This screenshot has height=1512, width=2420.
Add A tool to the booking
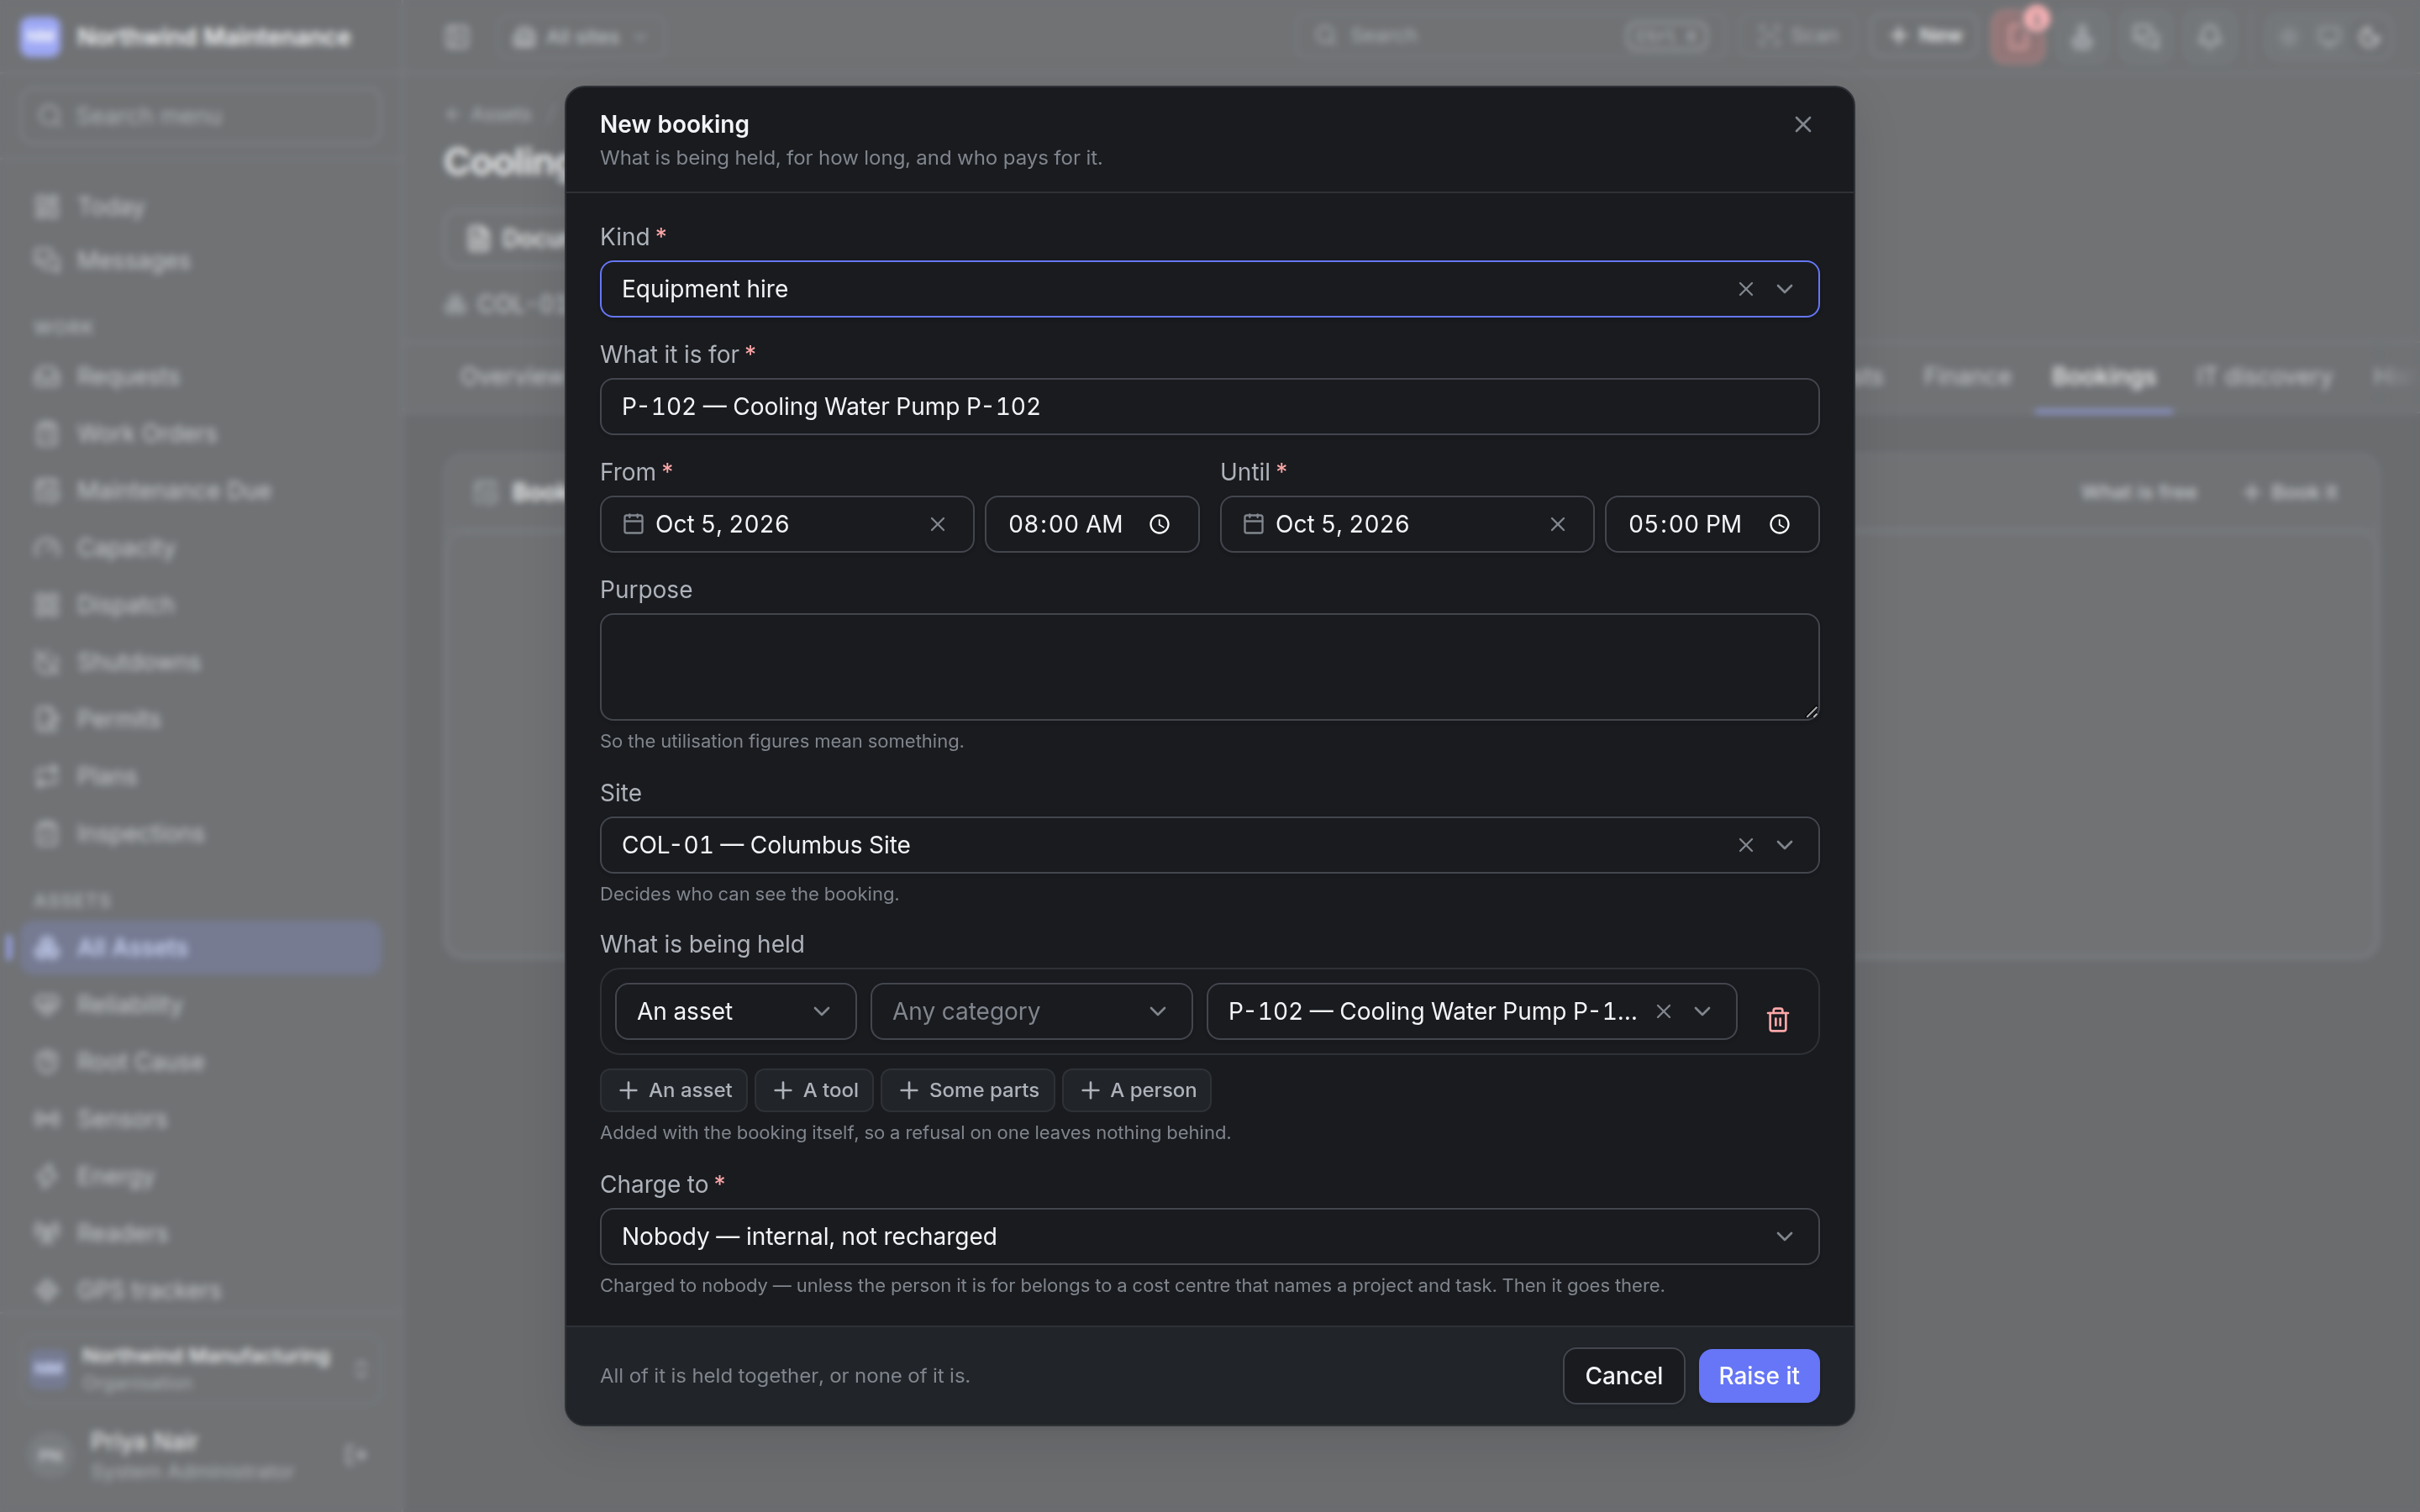point(813,1090)
